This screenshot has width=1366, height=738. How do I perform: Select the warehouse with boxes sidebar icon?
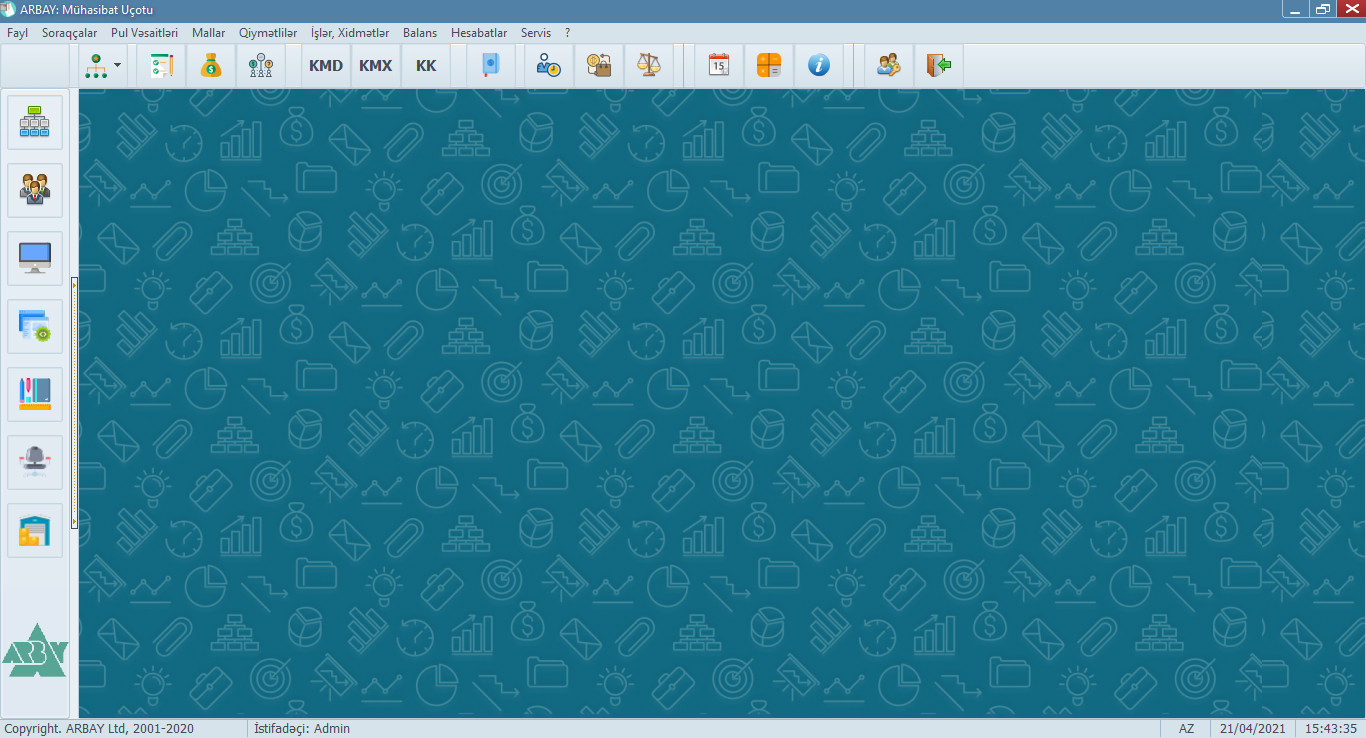click(35, 530)
